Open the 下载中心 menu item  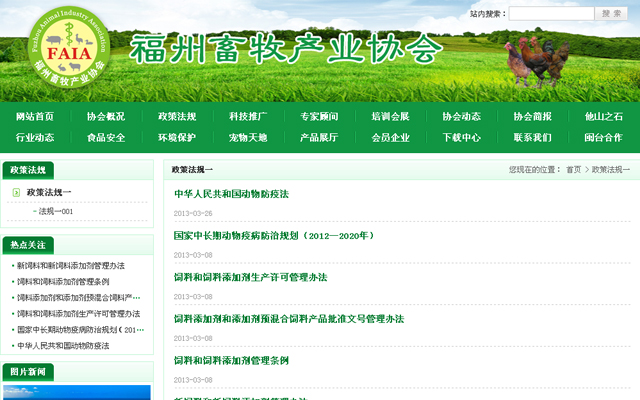(x=461, y=138)
